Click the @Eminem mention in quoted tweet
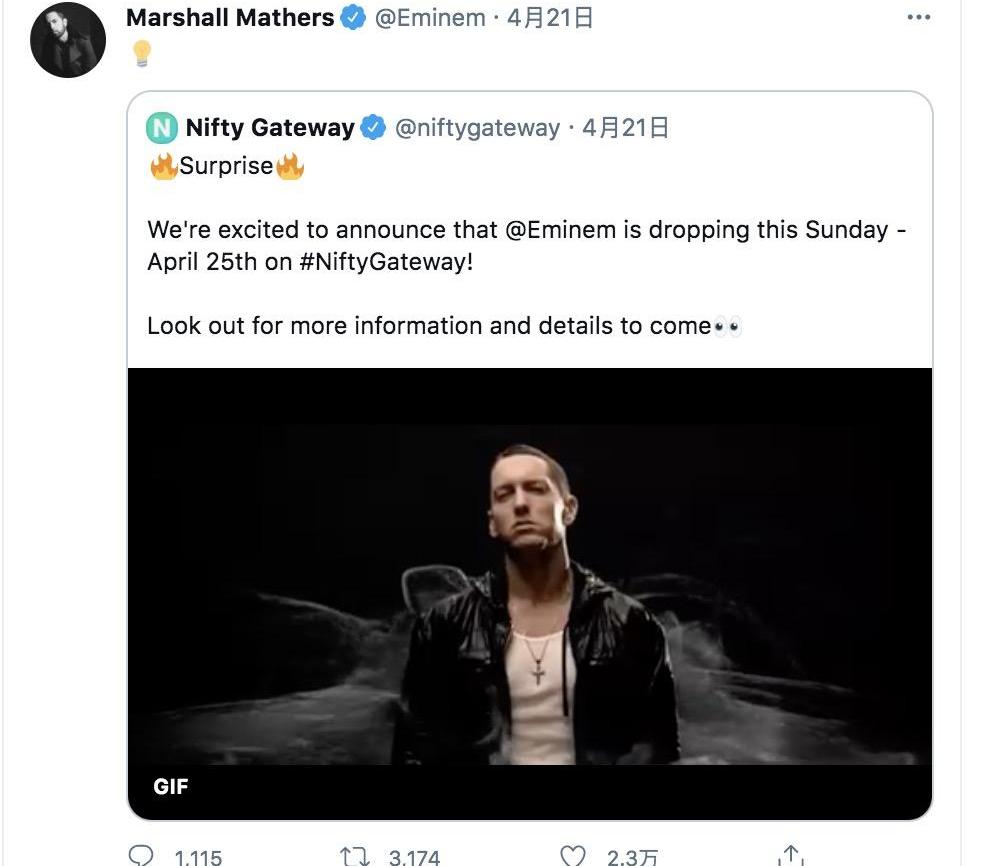 pyautogui.click(x=560, y=230)
